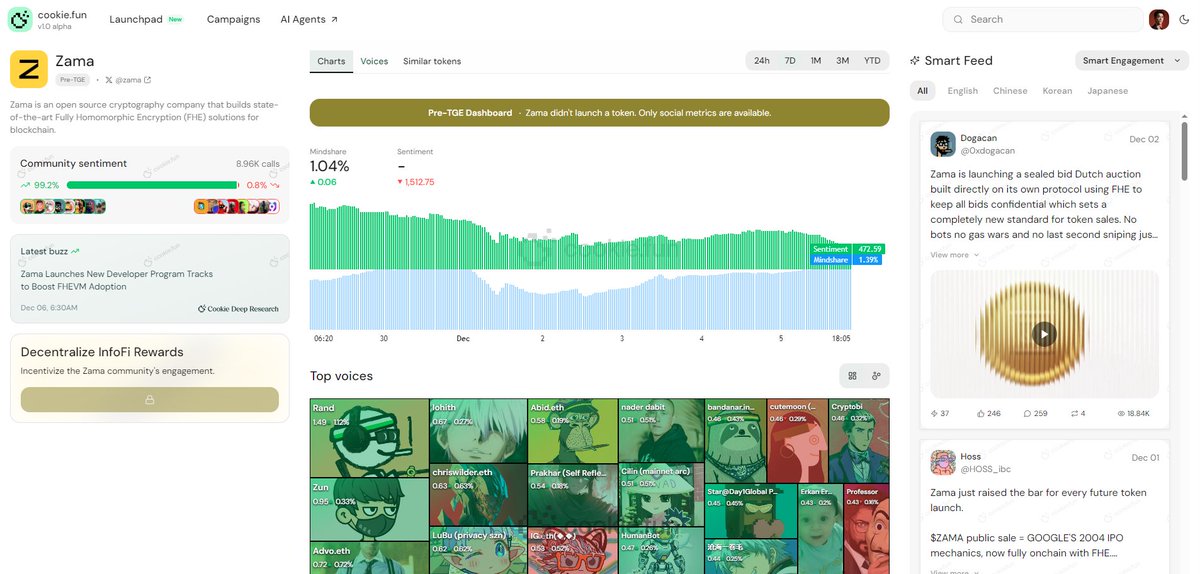Screen dimensions: 1200x574
Task: Switch to the Charts tab
Action: [331, 61]
